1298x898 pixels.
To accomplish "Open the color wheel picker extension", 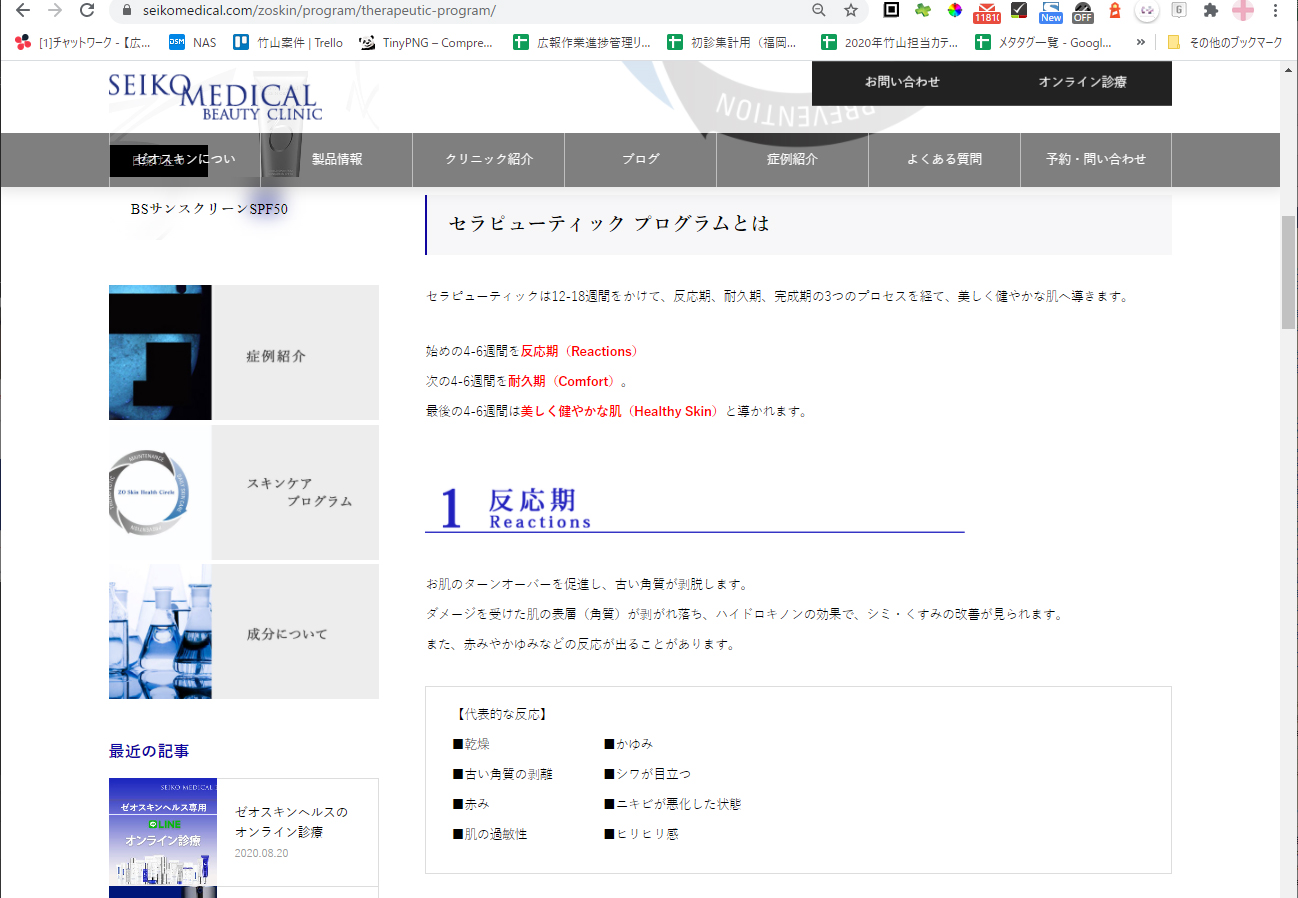I will pos(955,10).
